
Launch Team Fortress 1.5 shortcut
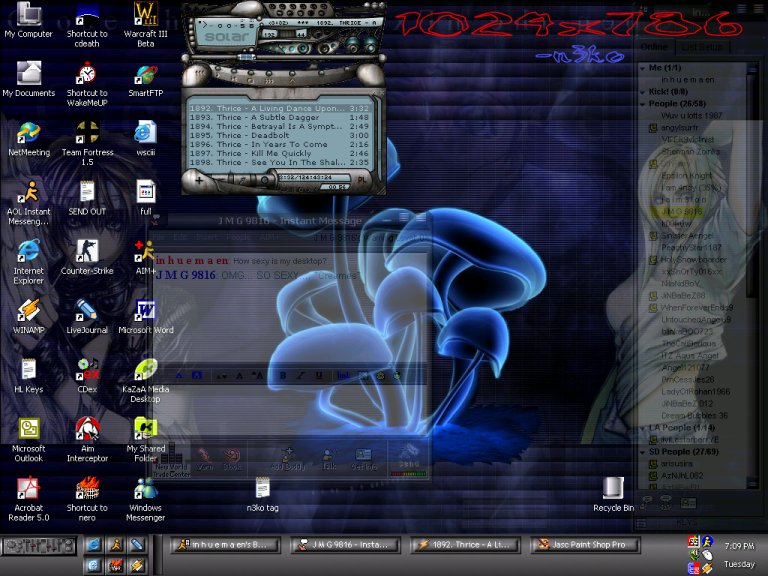point(87,144)
